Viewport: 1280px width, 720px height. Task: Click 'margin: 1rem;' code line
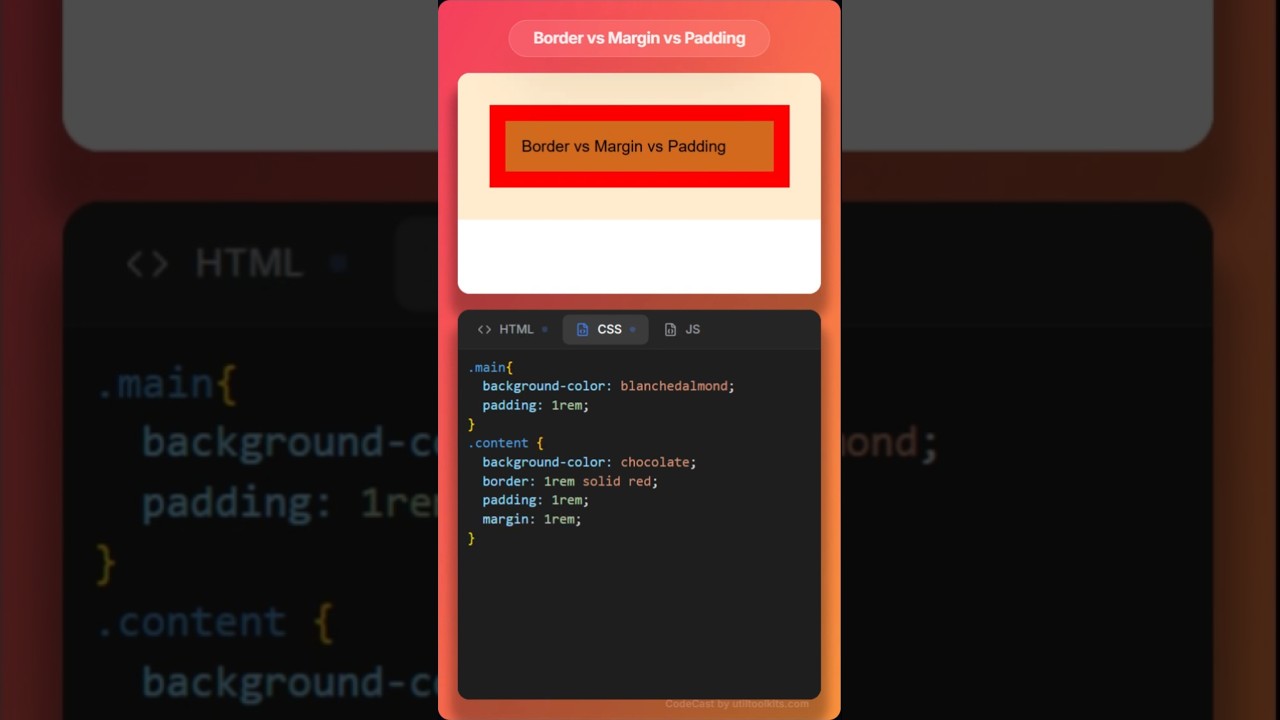532,519
